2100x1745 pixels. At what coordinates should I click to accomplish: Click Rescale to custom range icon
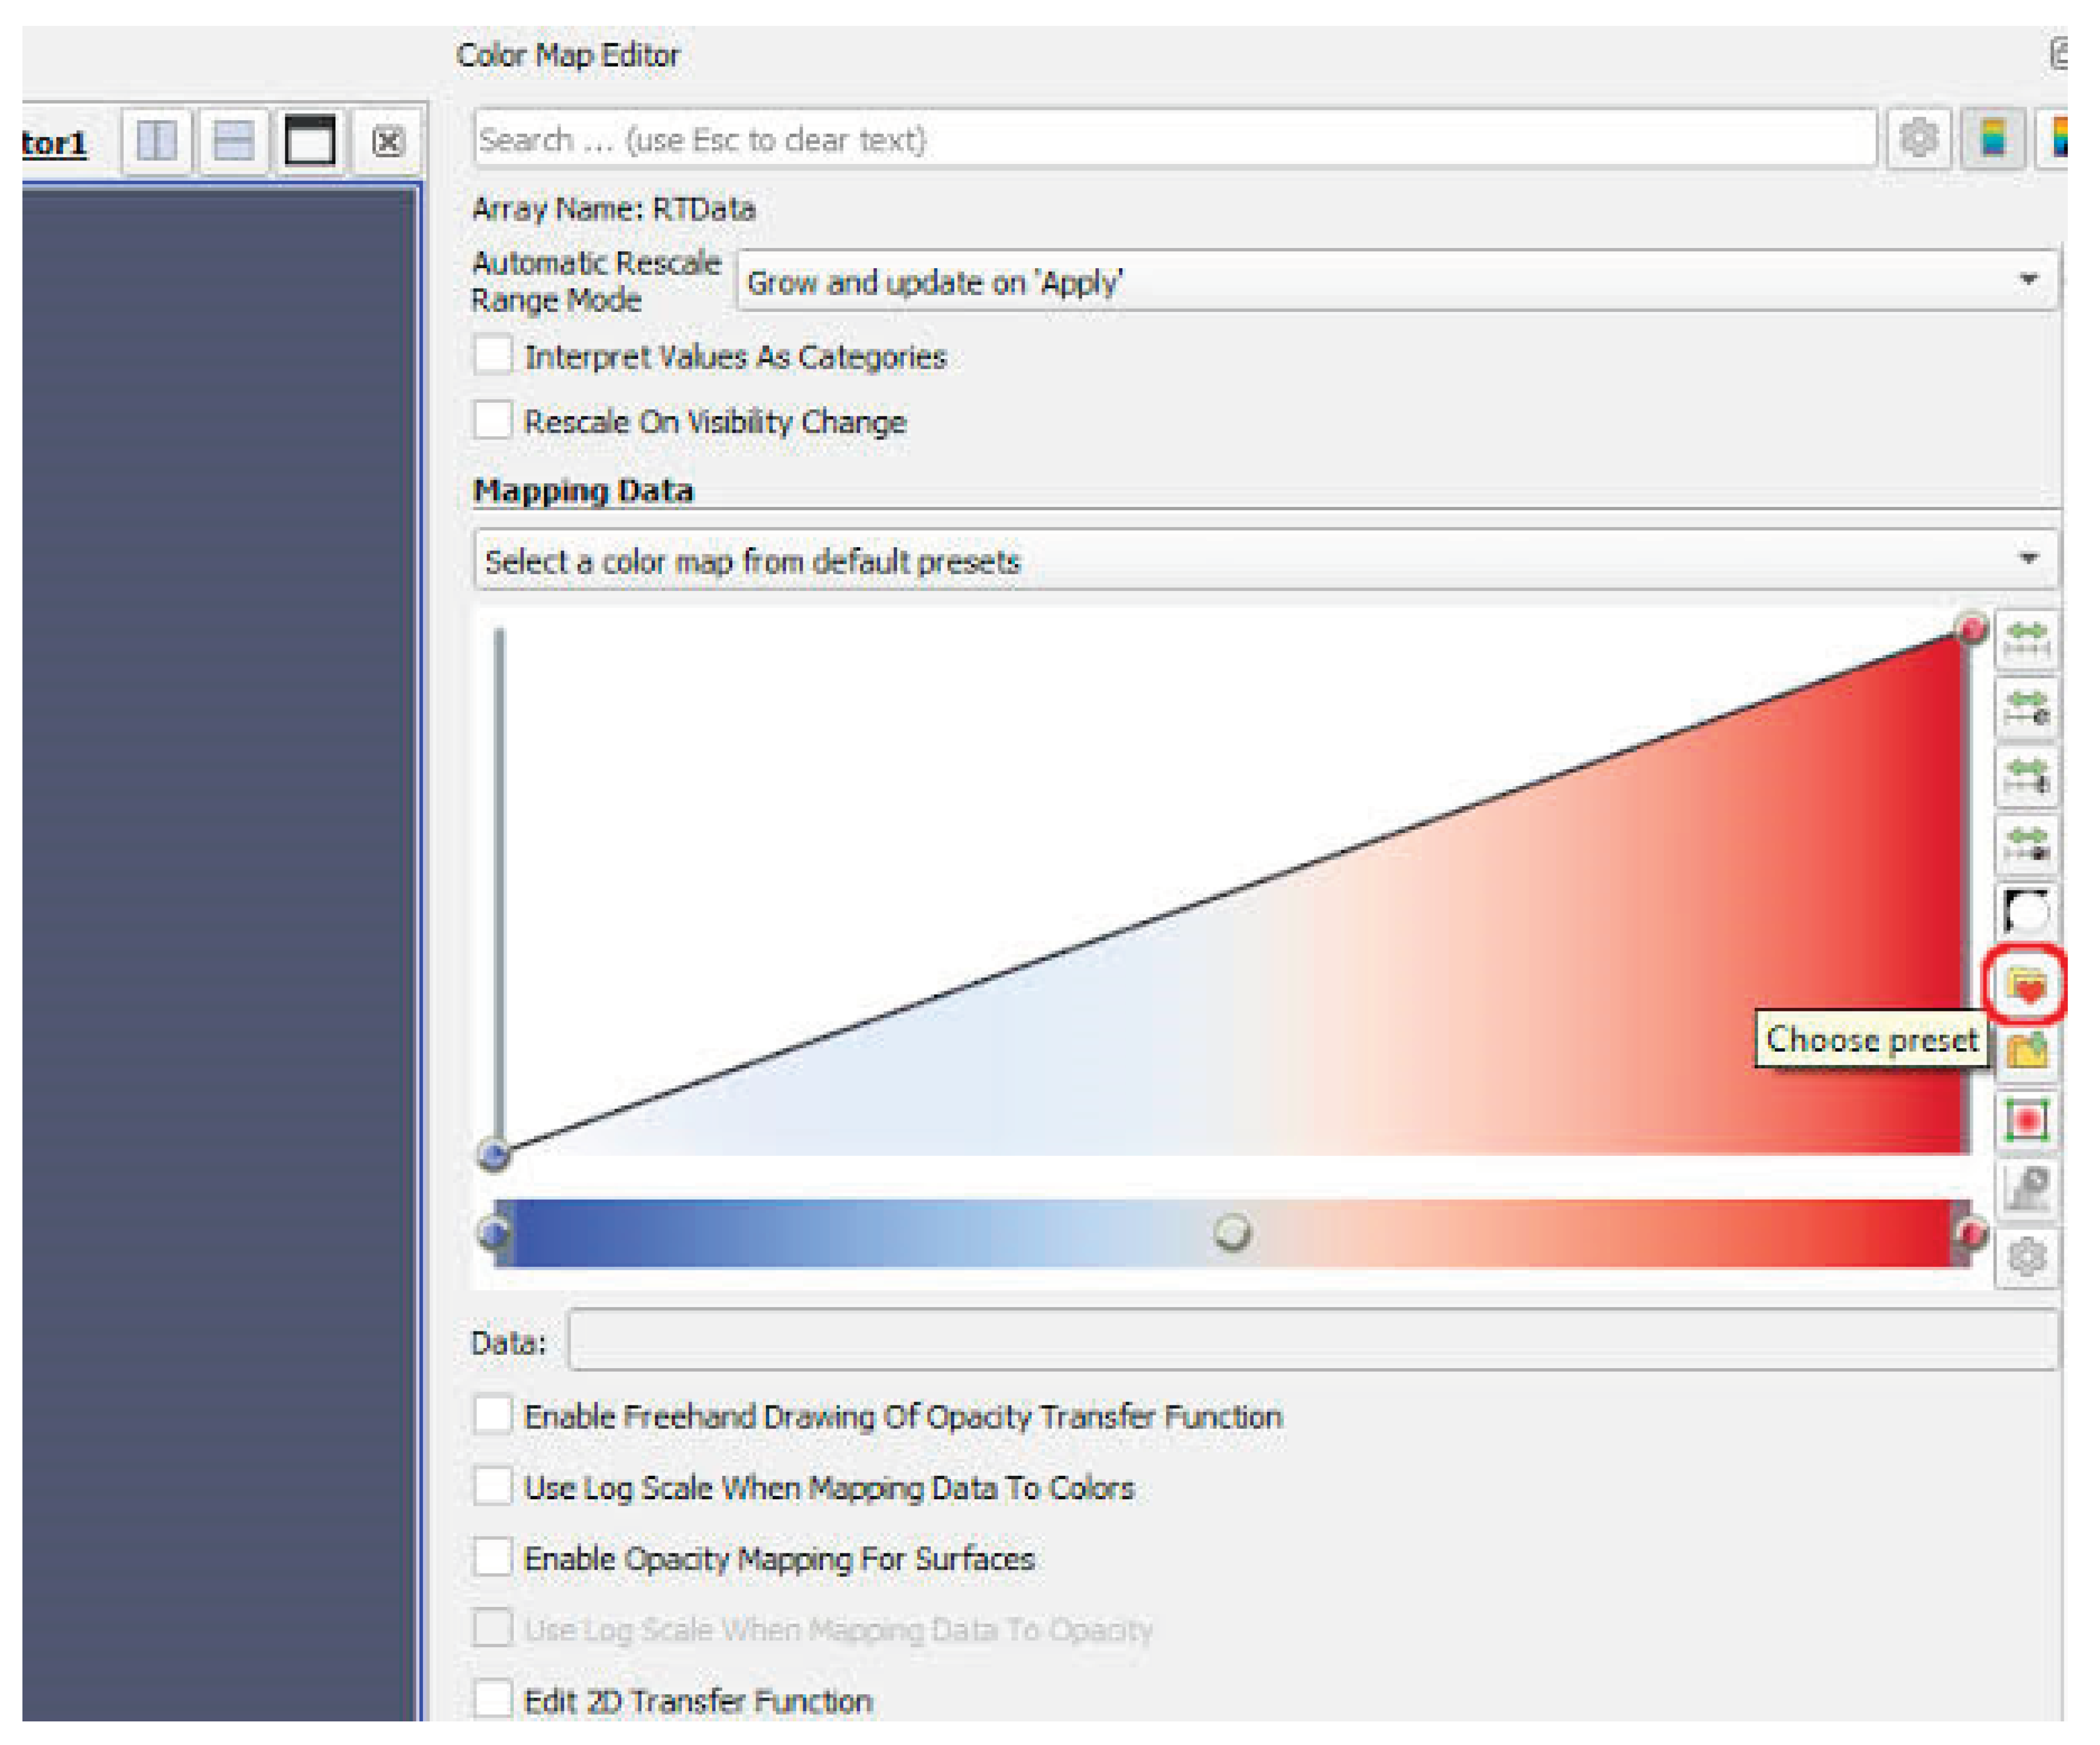pos(2026,708)
